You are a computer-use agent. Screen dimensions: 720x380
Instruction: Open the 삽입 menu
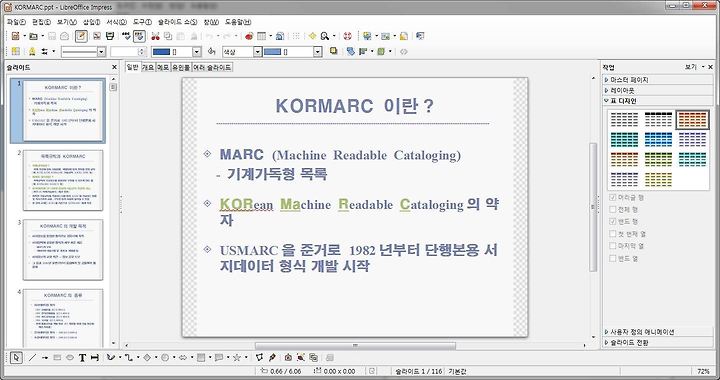point(91,22)
